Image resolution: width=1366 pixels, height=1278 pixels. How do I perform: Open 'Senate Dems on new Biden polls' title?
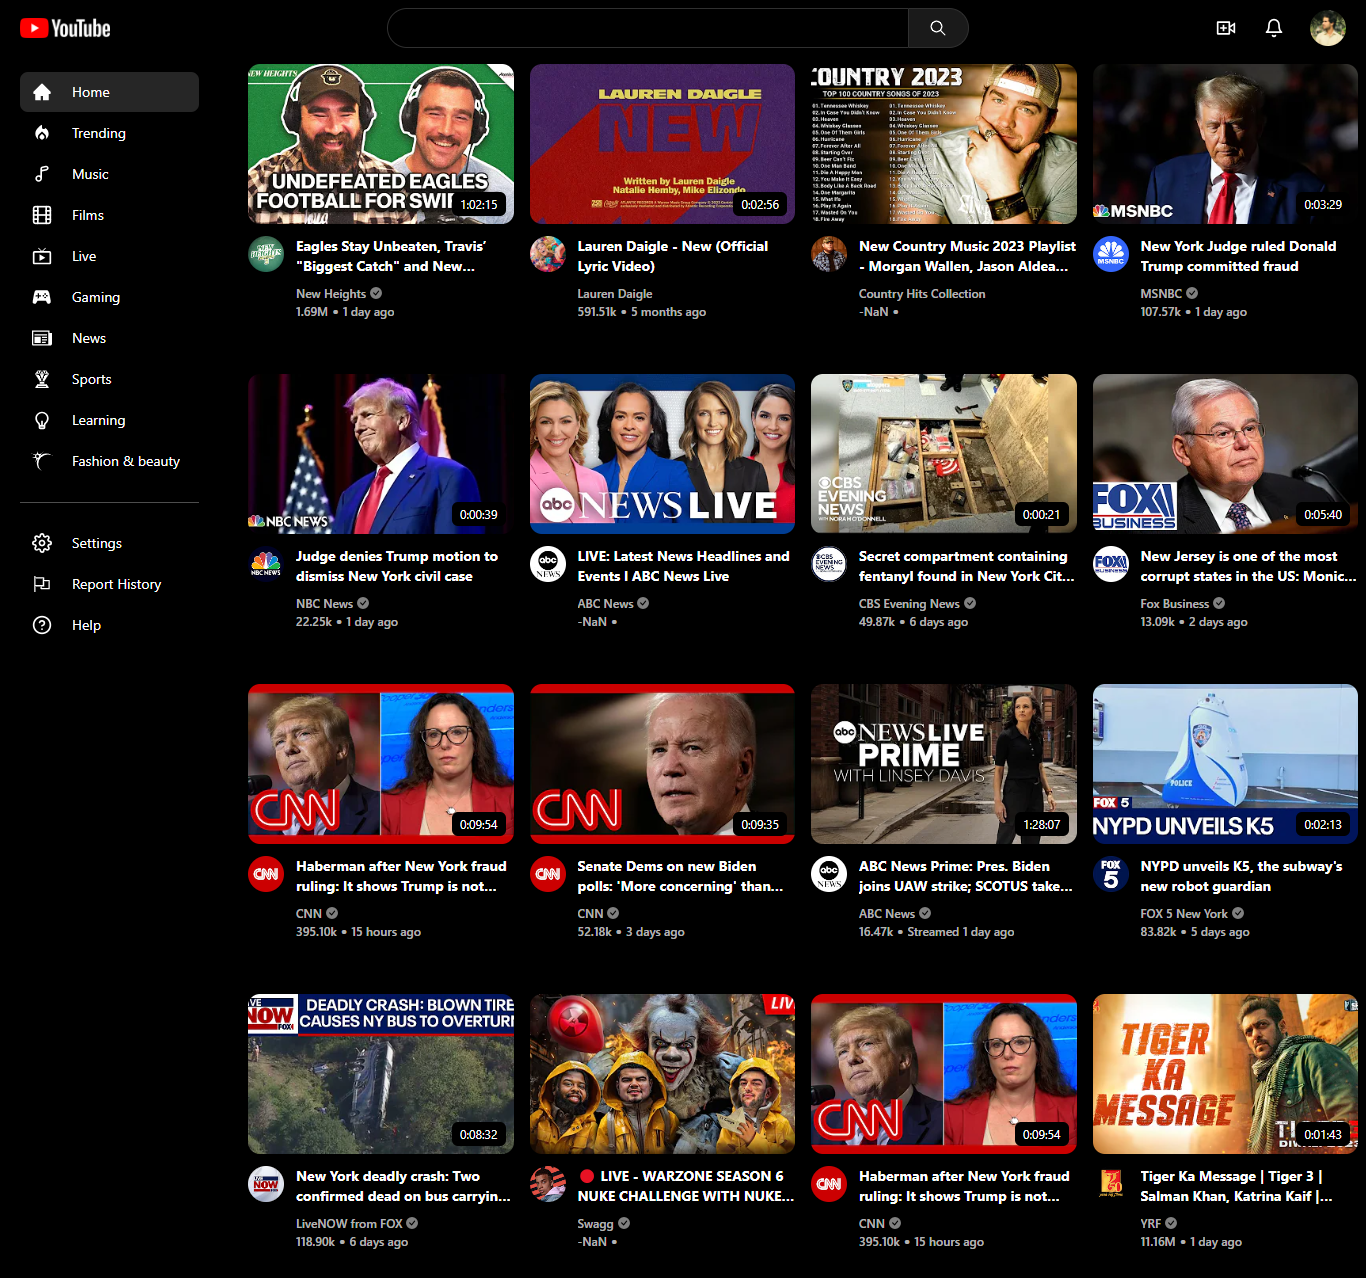[x=680, y=876]
